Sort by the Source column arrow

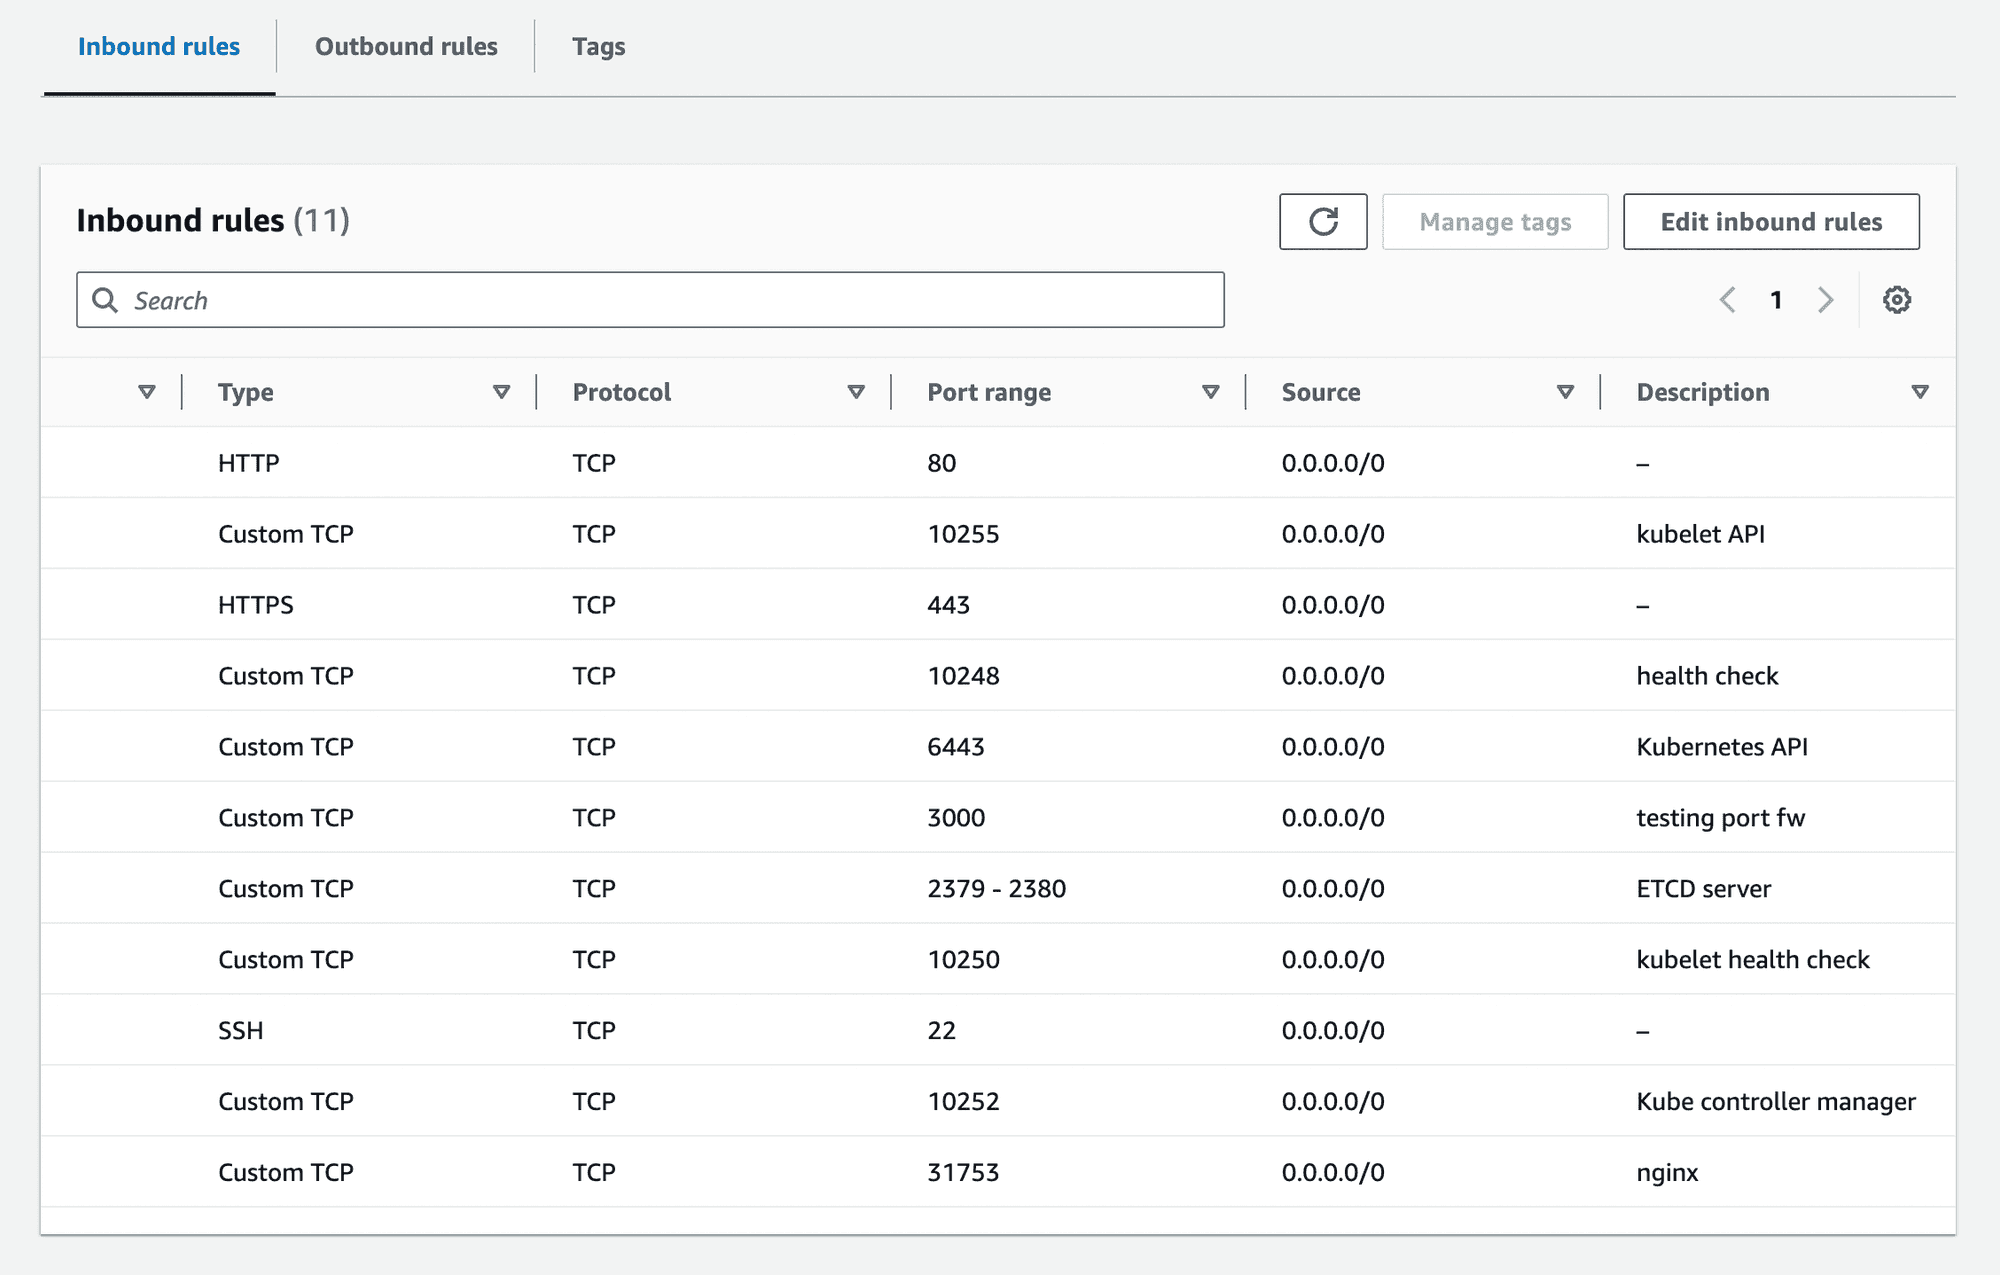click(x=1566, y=392)
